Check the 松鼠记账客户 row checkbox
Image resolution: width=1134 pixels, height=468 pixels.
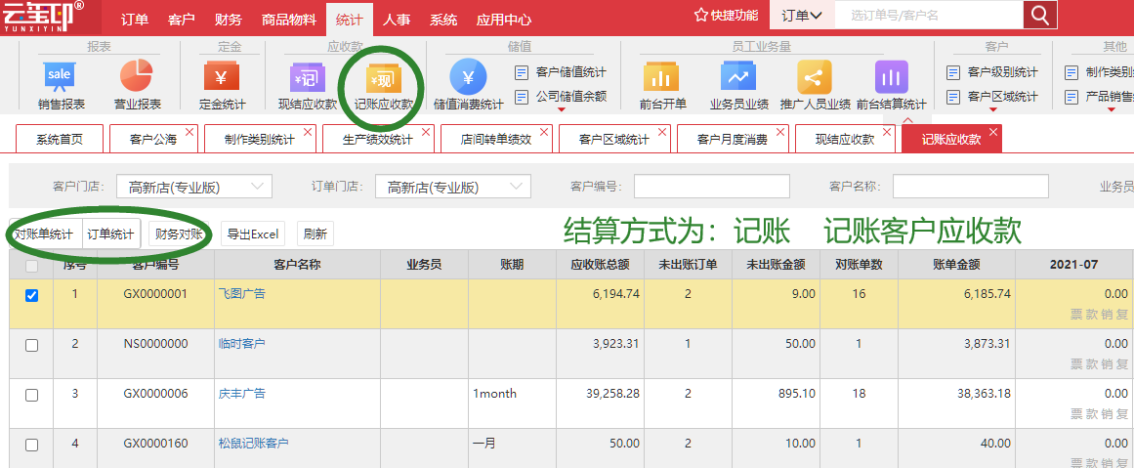coord(32,445)
